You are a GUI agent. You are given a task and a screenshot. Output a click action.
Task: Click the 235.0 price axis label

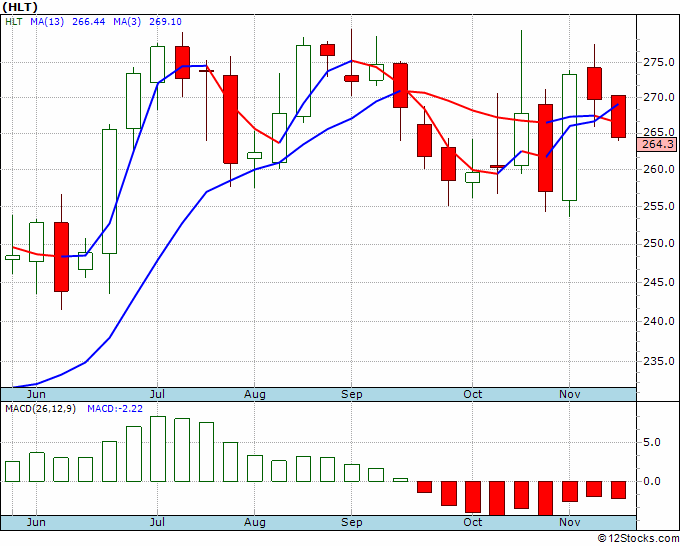click(659, 361)
